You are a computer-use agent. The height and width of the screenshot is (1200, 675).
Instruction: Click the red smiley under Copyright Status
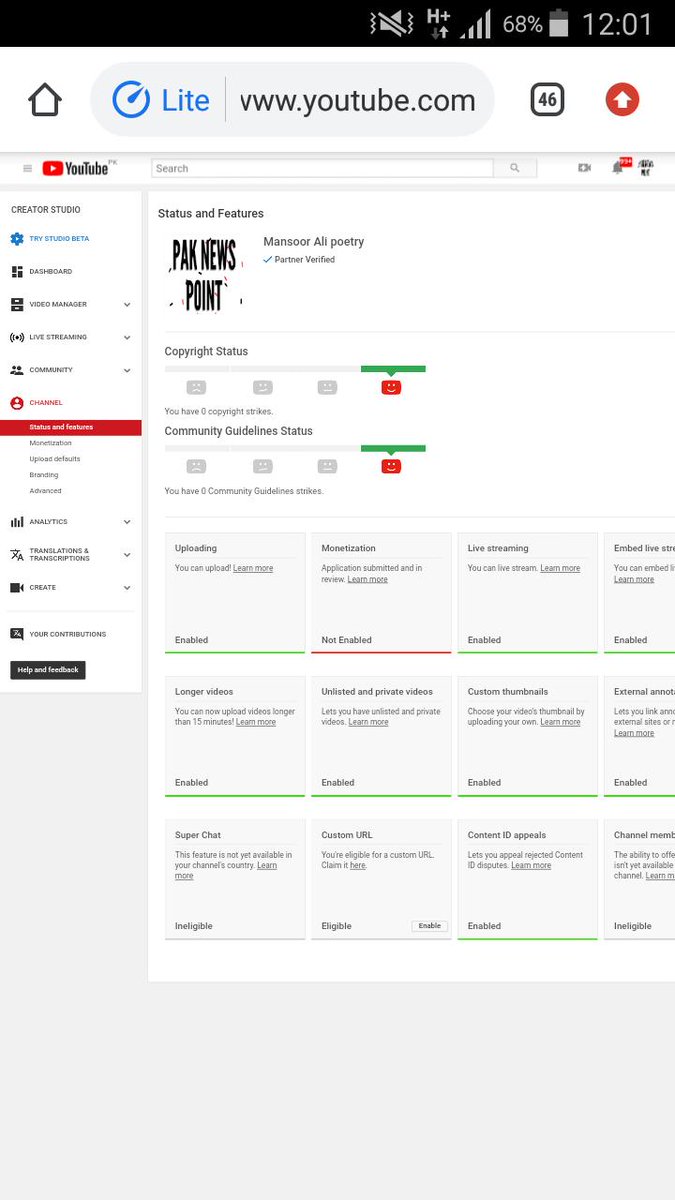click(x=391, y=387)
